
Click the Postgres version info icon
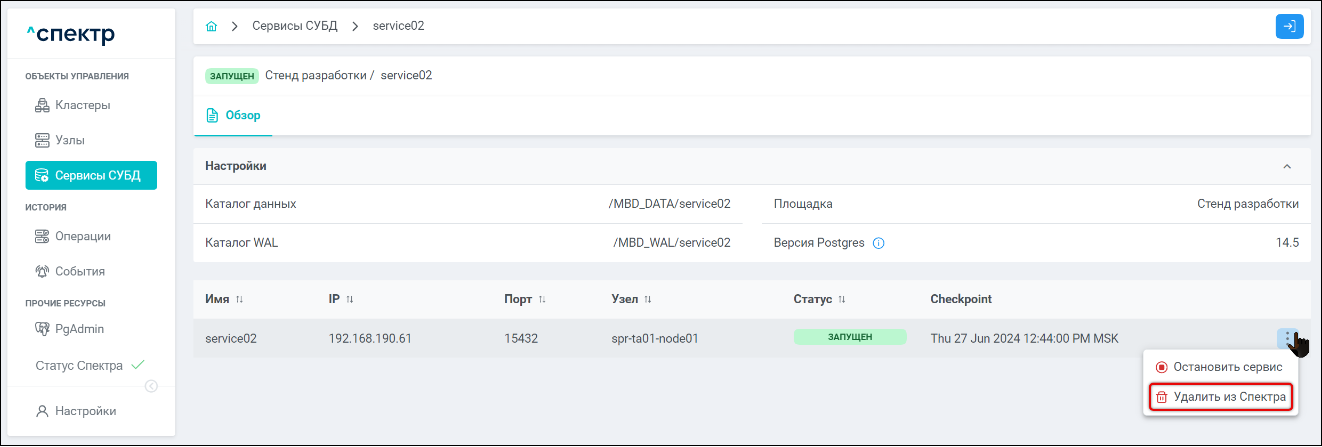pyautogui.click(x=878, y=243)
